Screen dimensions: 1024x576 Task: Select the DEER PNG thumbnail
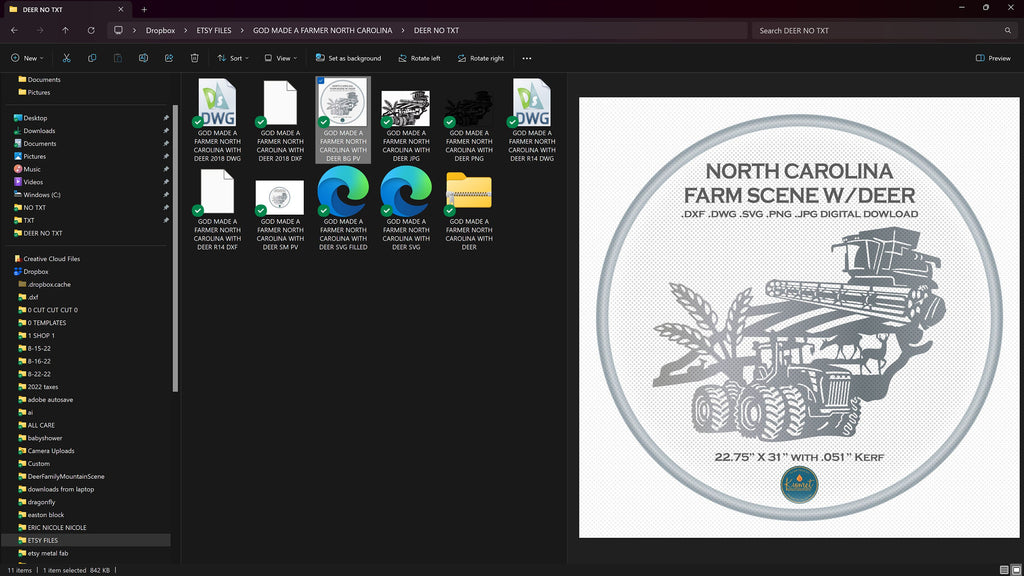coord(469,120)
